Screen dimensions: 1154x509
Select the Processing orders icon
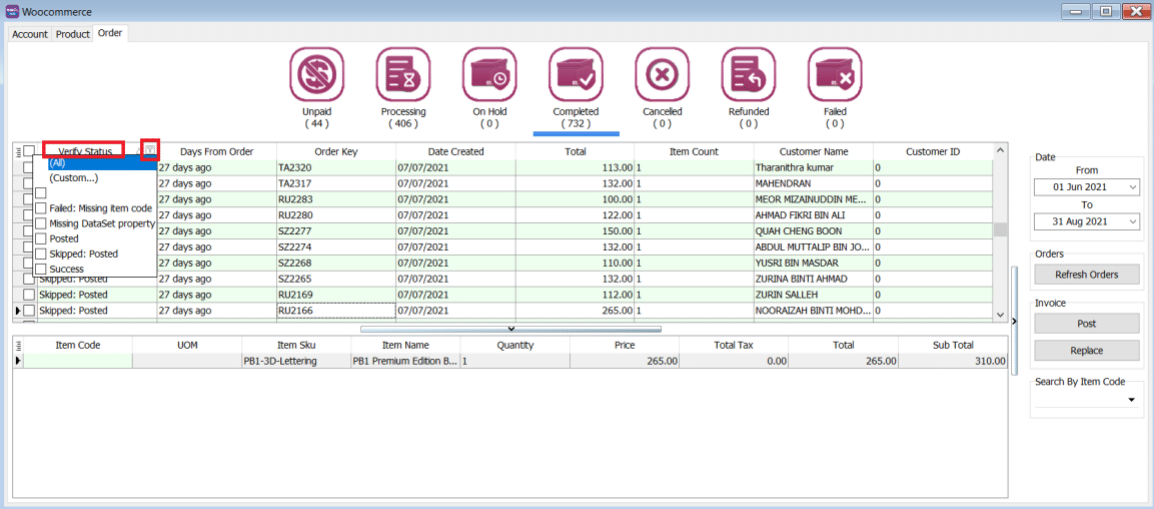(403, 75)
